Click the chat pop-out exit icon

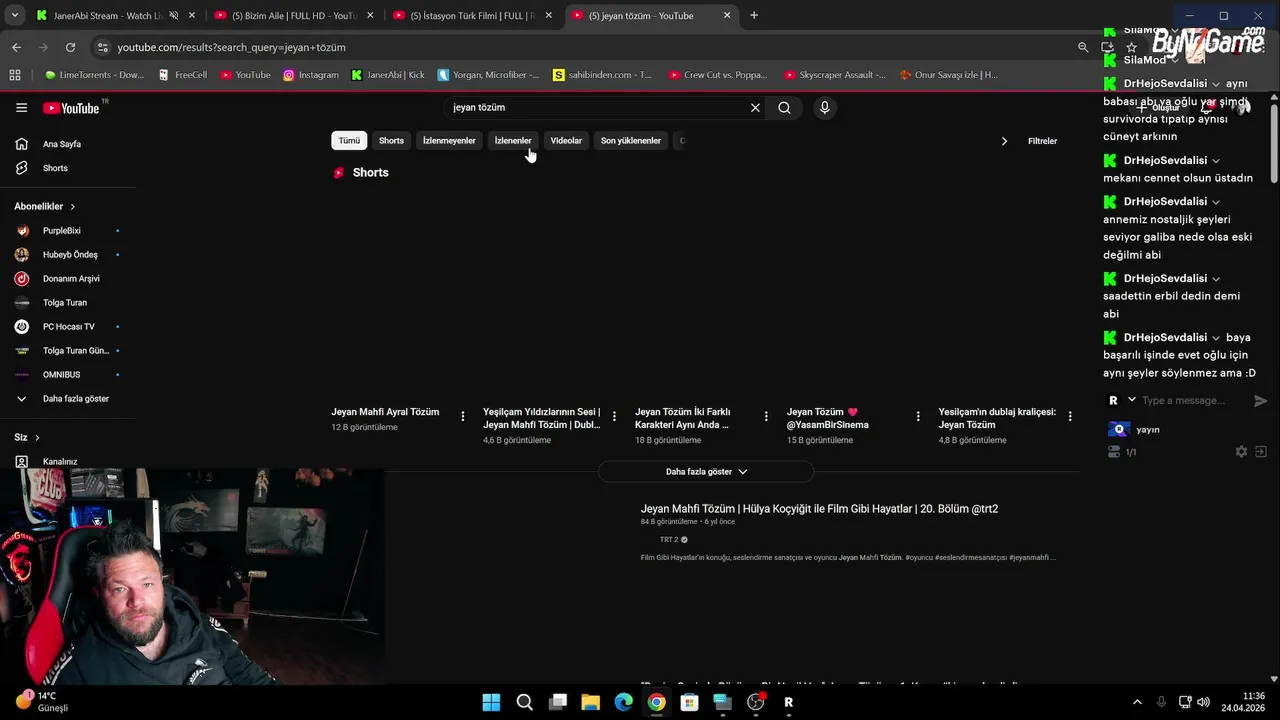pyautogui.click(x=1260, y=452)
